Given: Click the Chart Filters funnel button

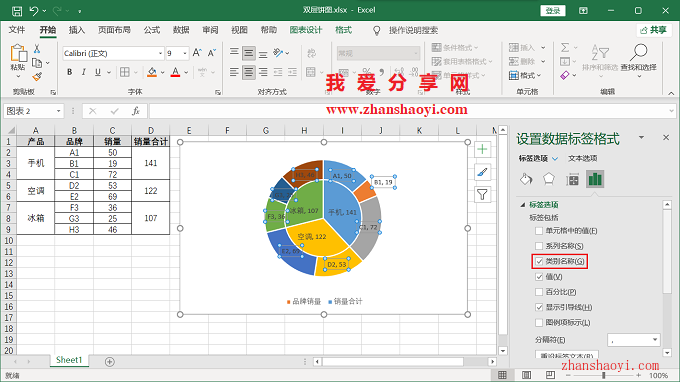Looking at the screenshot, I should 482,195.
